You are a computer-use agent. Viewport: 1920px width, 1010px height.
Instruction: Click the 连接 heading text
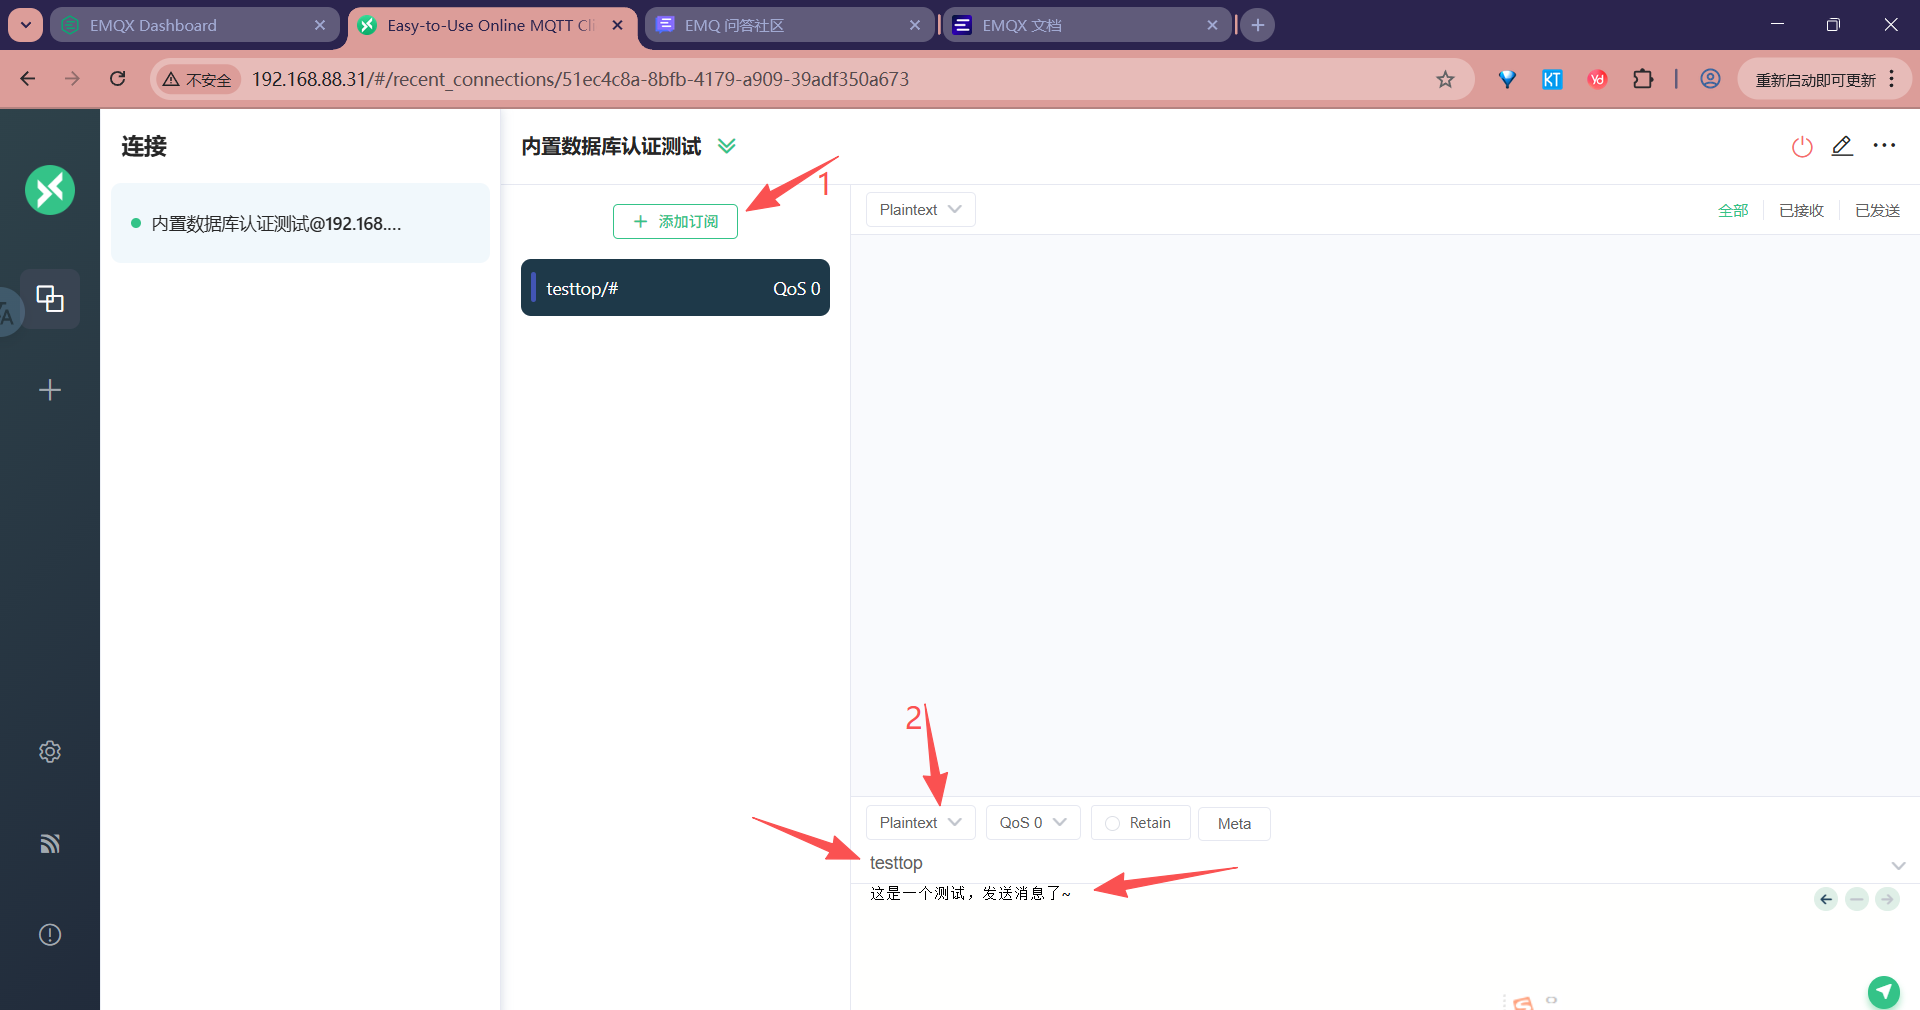click(144, 146)
